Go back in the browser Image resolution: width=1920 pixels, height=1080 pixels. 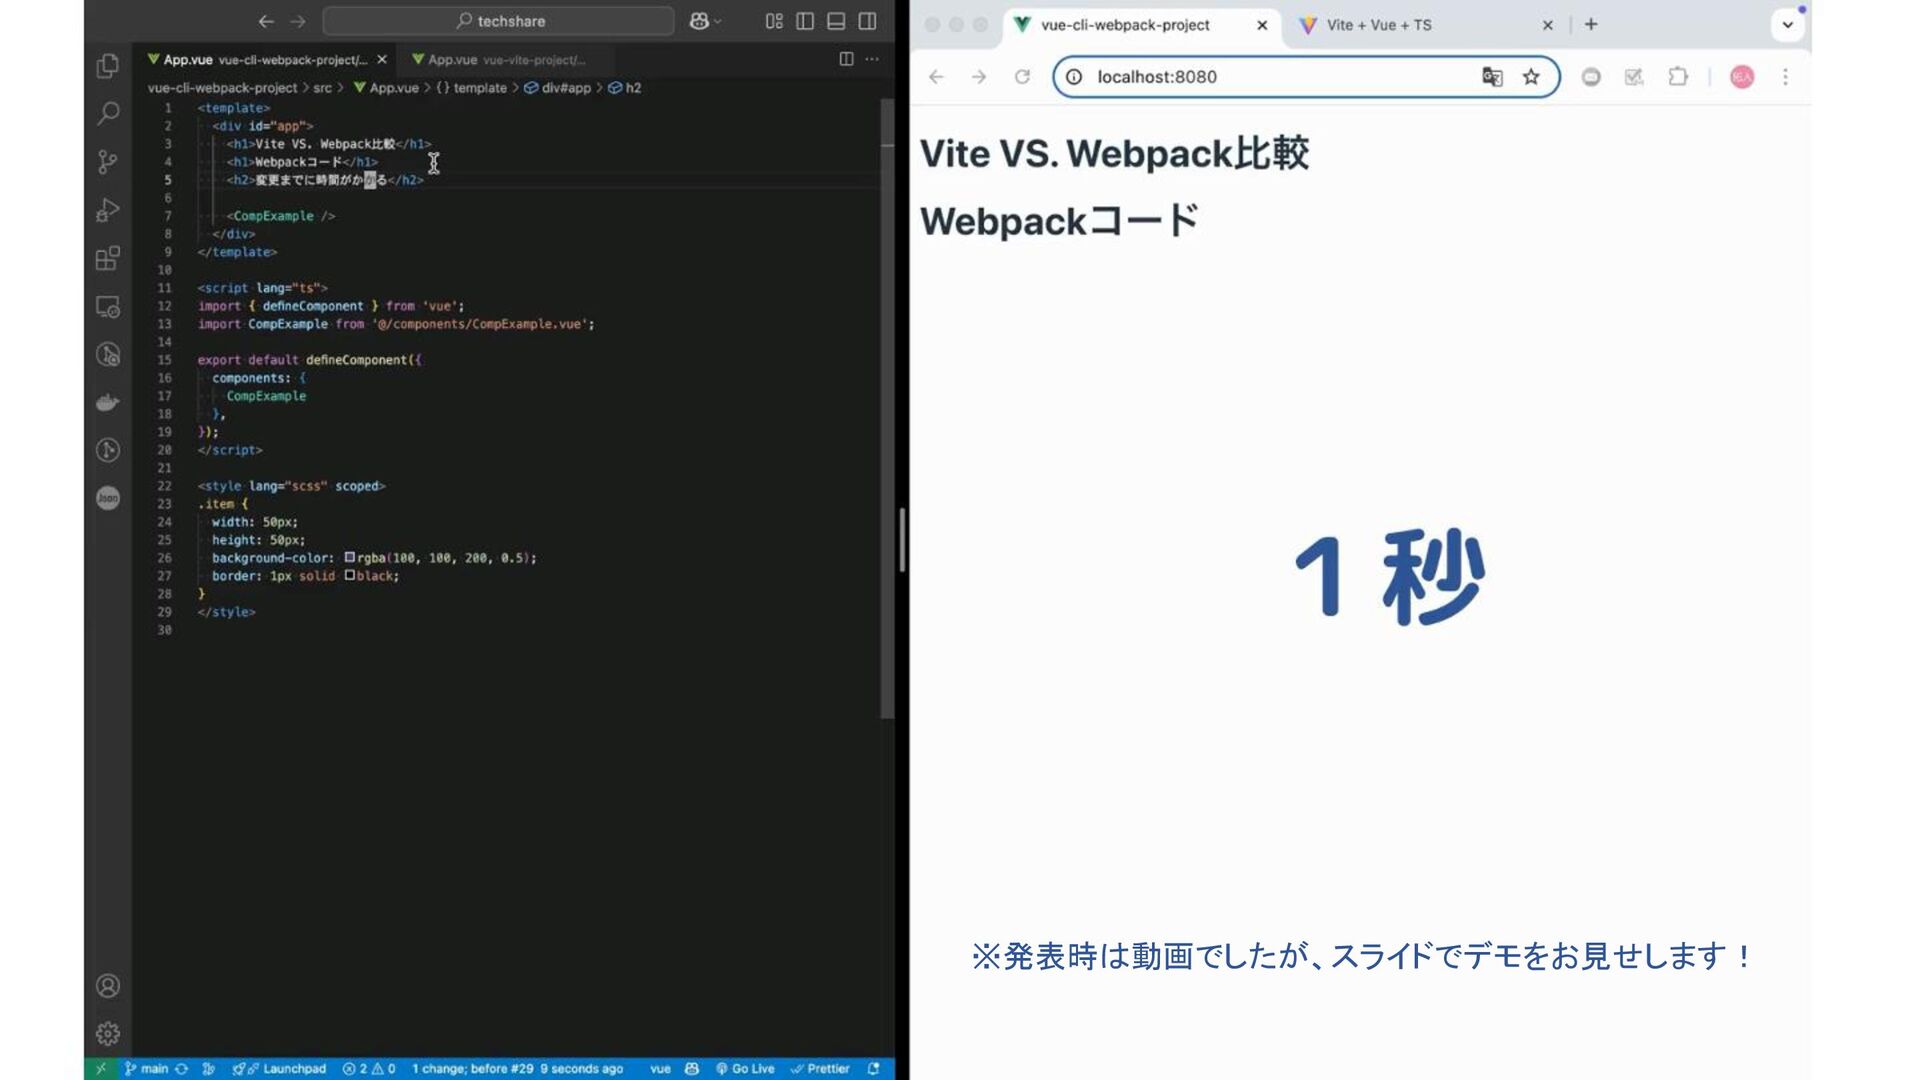click(x=936, y=77)
